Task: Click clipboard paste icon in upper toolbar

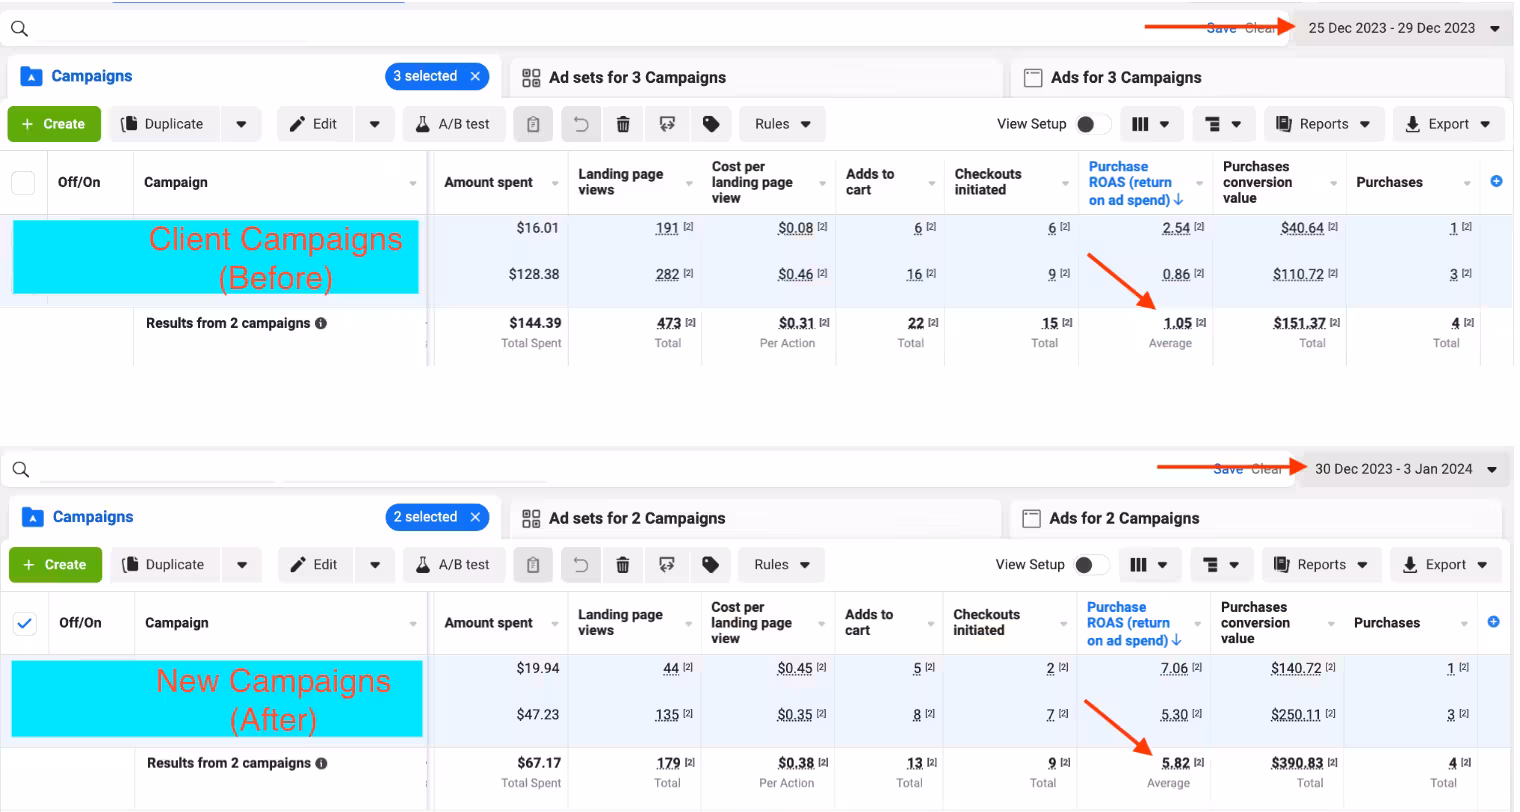Action: pos(533,124)
